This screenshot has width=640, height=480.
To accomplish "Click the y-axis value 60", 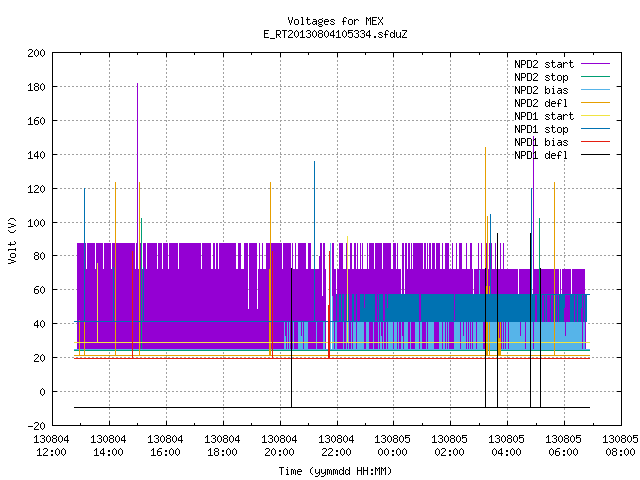I will tap(39, 290).
